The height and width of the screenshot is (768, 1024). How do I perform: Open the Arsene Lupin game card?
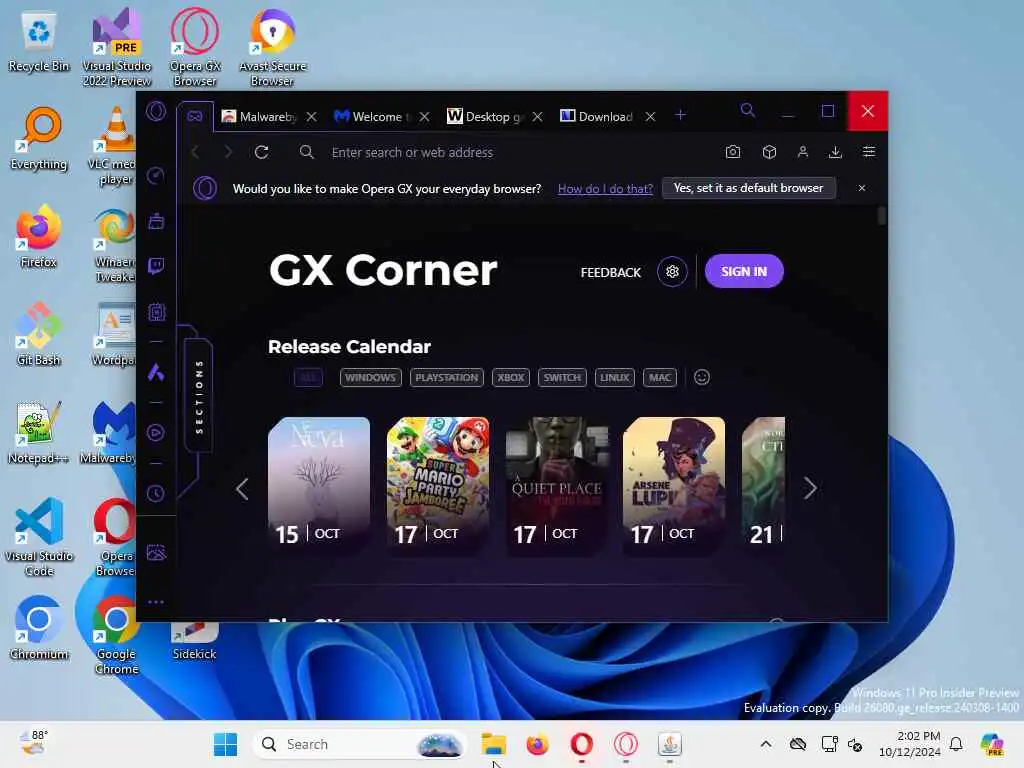point(674,487)
